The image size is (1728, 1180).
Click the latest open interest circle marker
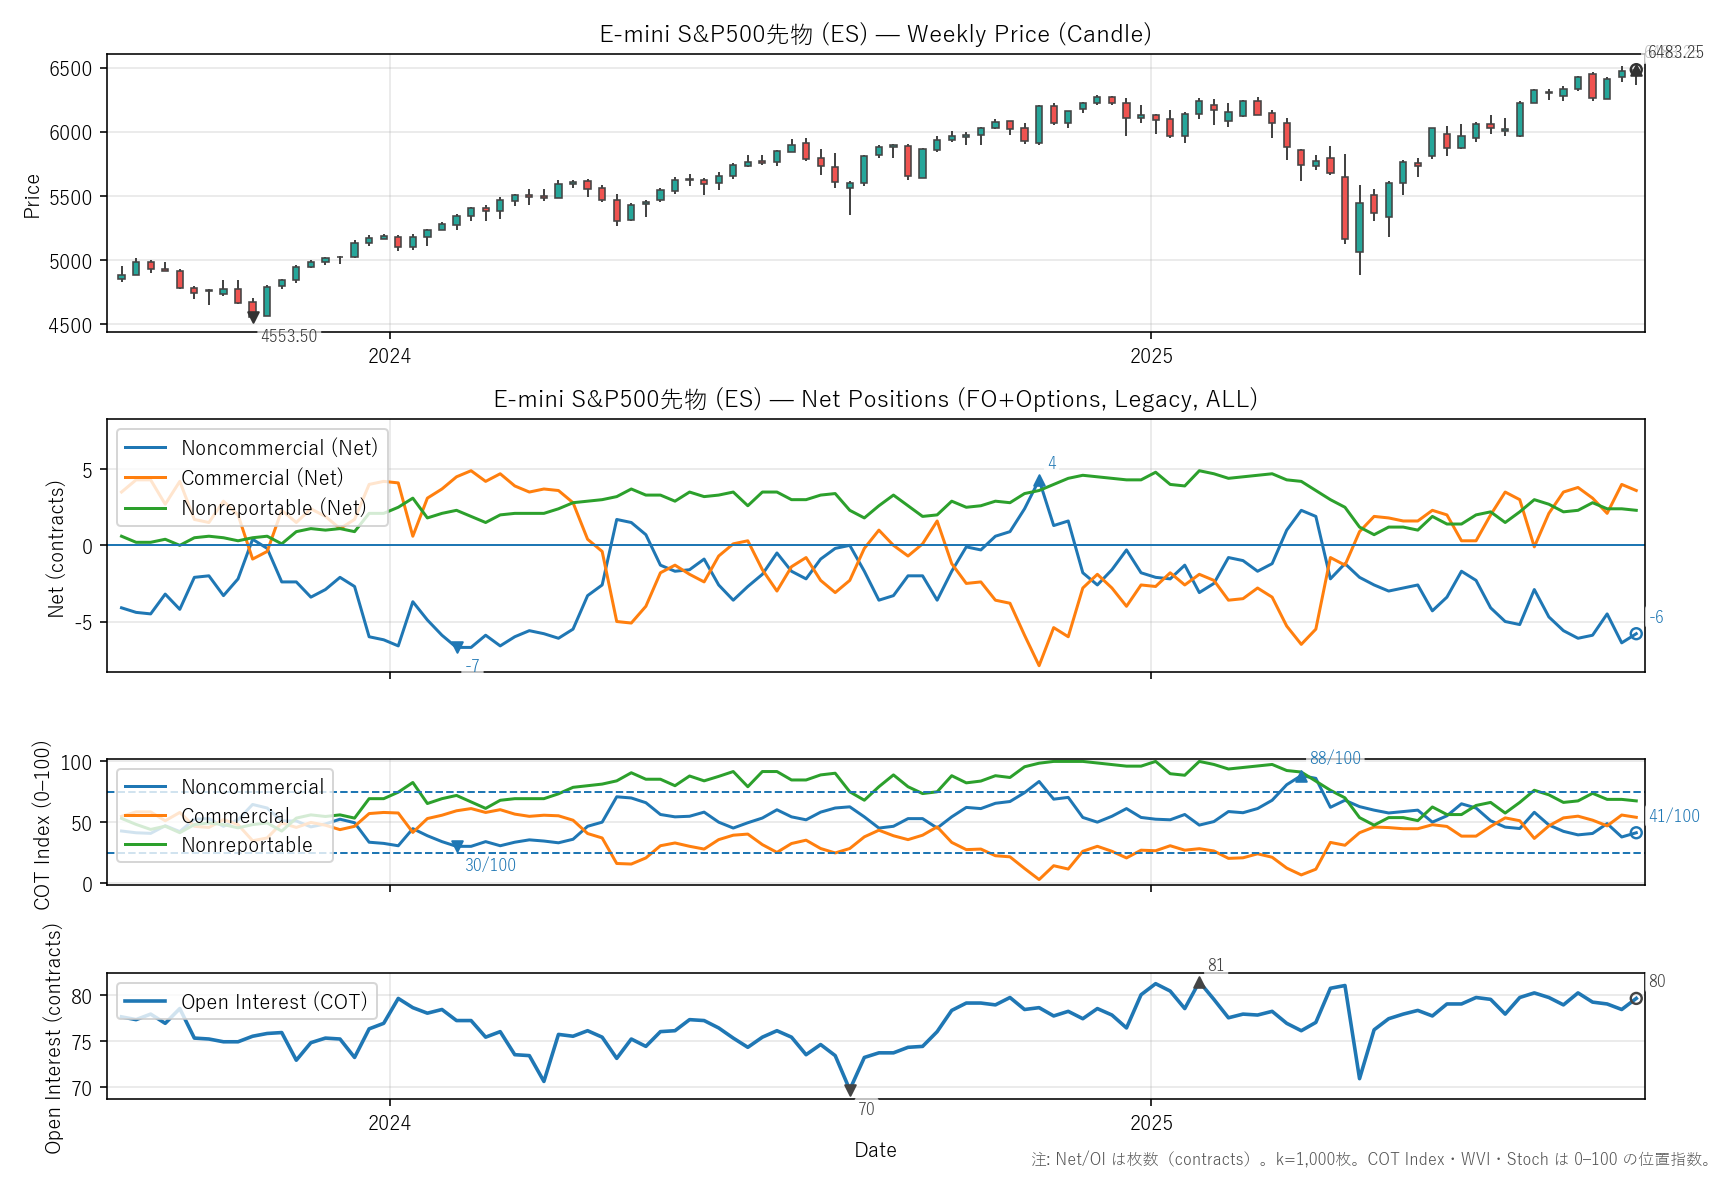pyautogui.click(x=1636, y=998)
